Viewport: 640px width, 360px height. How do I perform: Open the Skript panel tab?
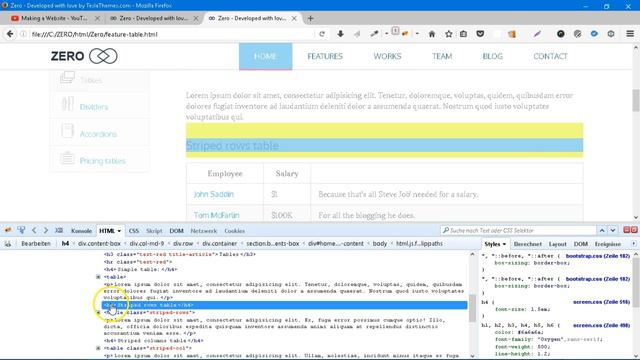tap(154, 231)
